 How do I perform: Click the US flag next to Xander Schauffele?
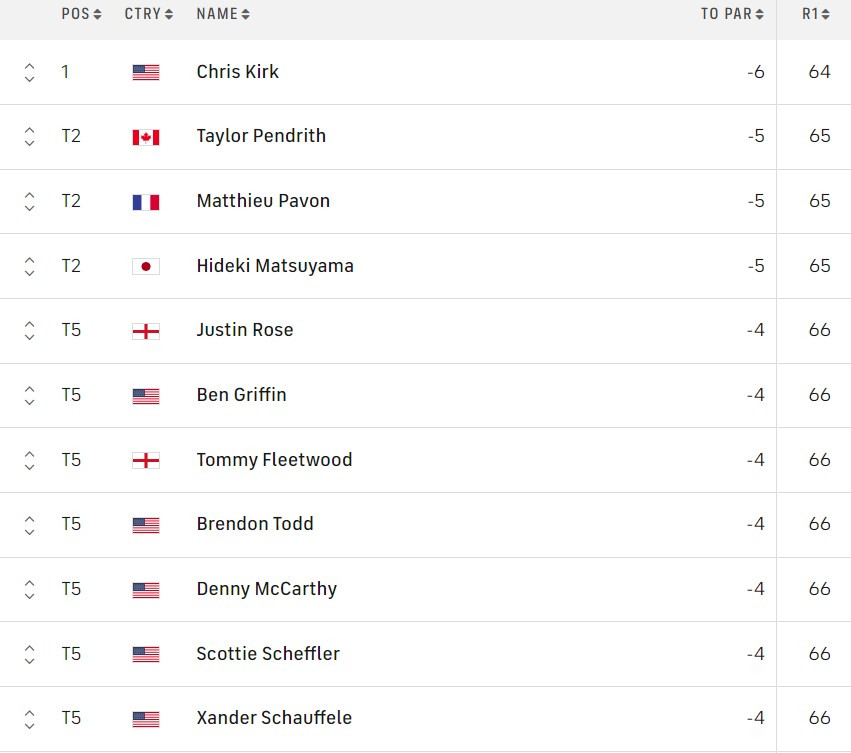[146, 717]
